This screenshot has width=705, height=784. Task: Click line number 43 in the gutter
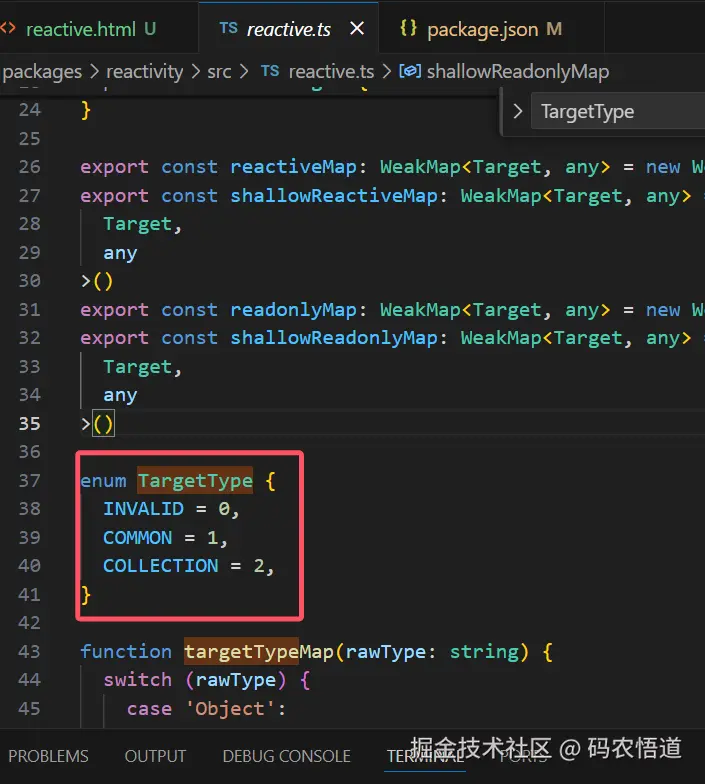pyautogui.click(x=30, y=652)
